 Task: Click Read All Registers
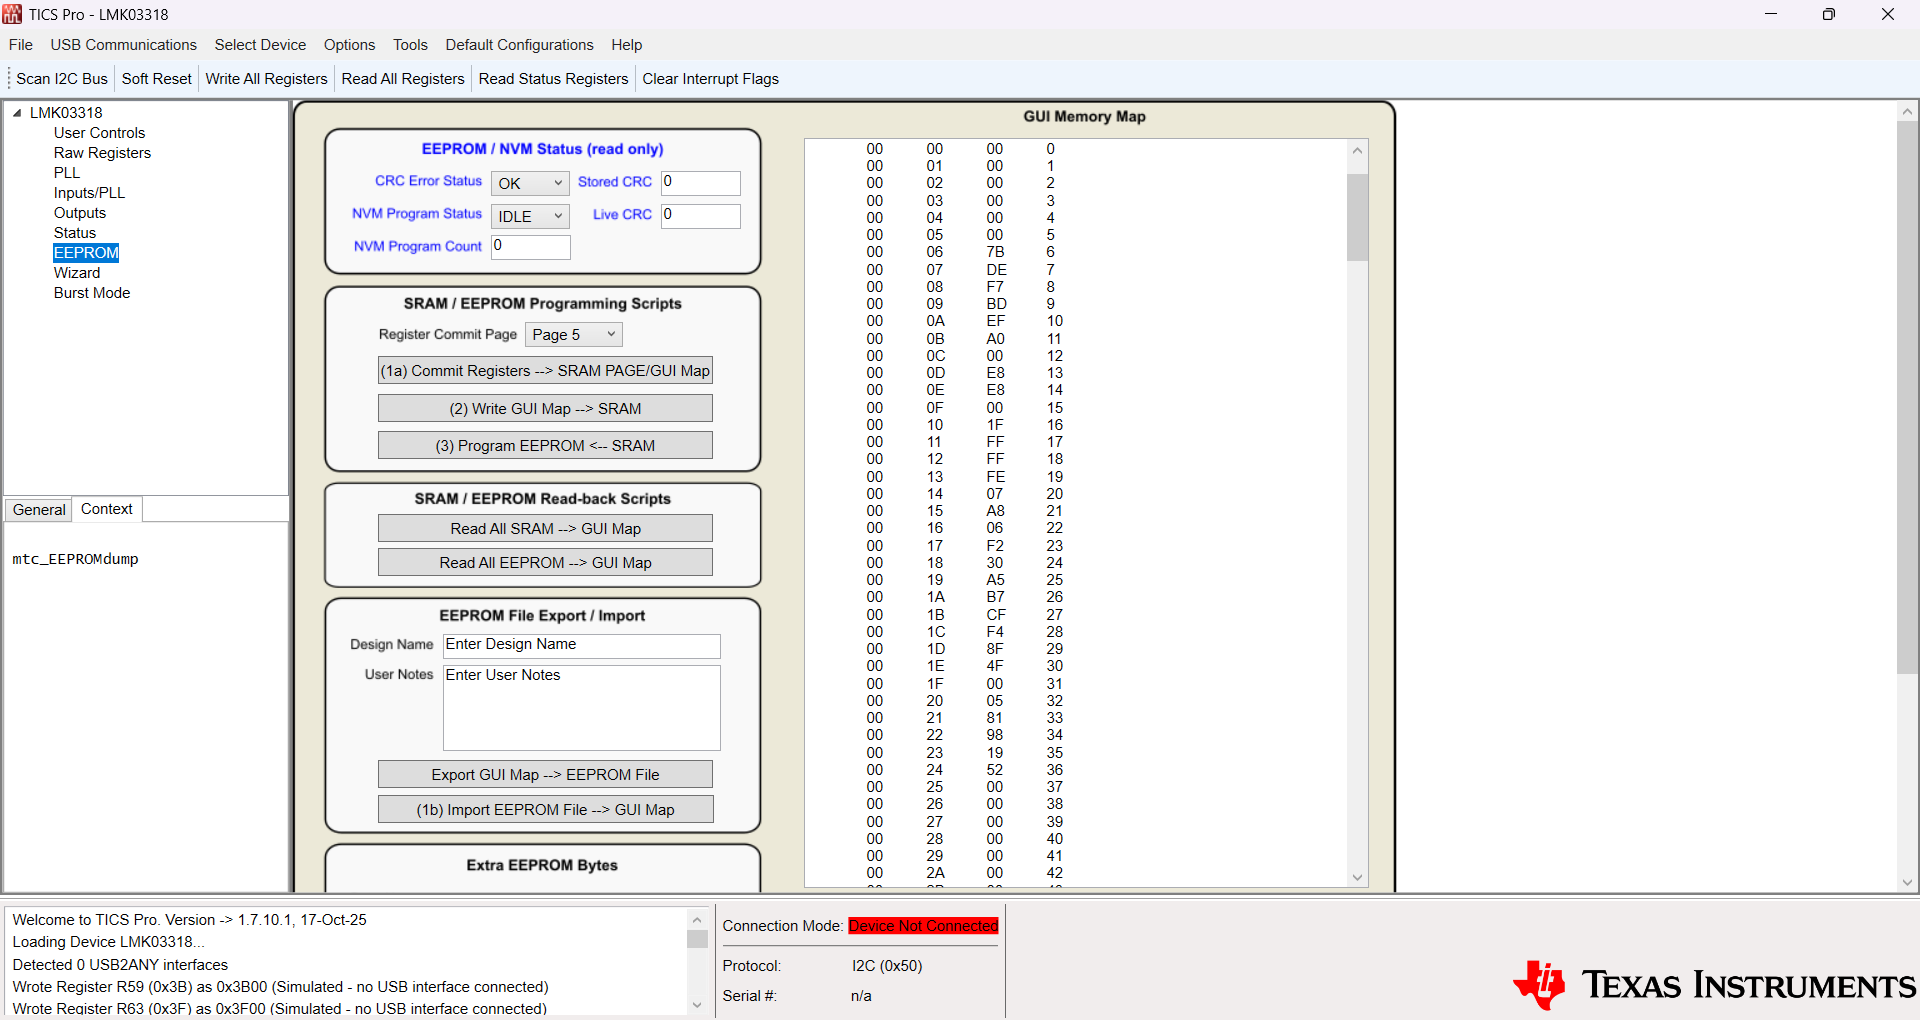click(x=403, y=79)
